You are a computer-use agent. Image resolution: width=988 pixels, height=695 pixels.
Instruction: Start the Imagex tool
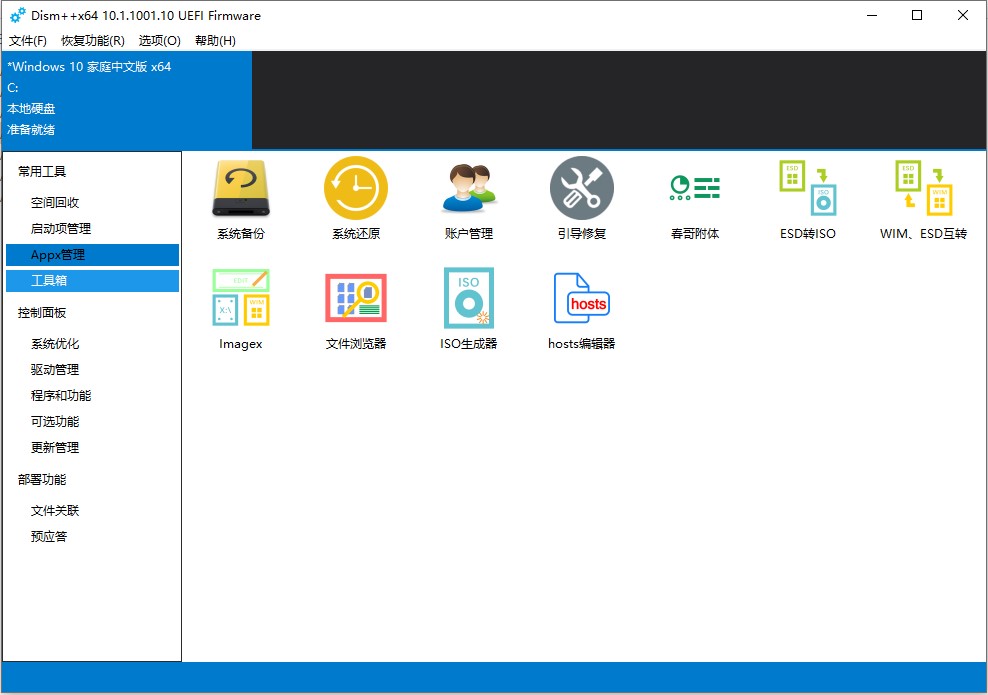click(x=241, y=307)
